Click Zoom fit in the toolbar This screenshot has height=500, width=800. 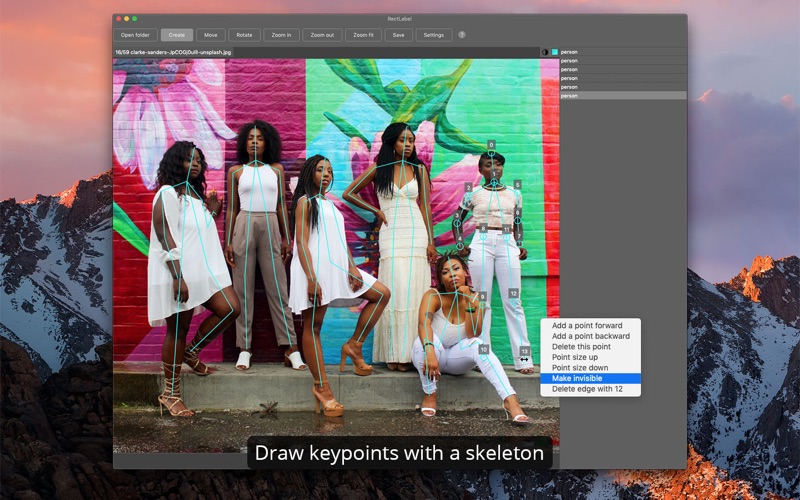[363, 35]
